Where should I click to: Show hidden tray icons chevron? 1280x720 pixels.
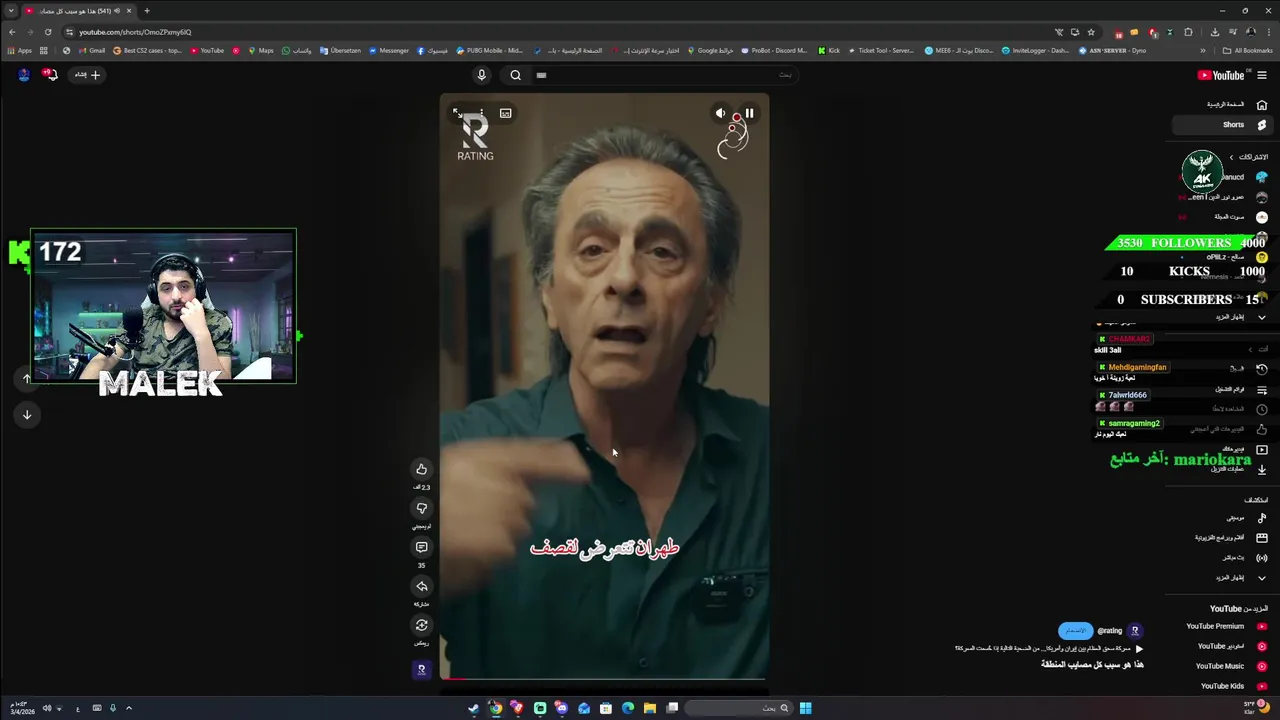(128, 708)
